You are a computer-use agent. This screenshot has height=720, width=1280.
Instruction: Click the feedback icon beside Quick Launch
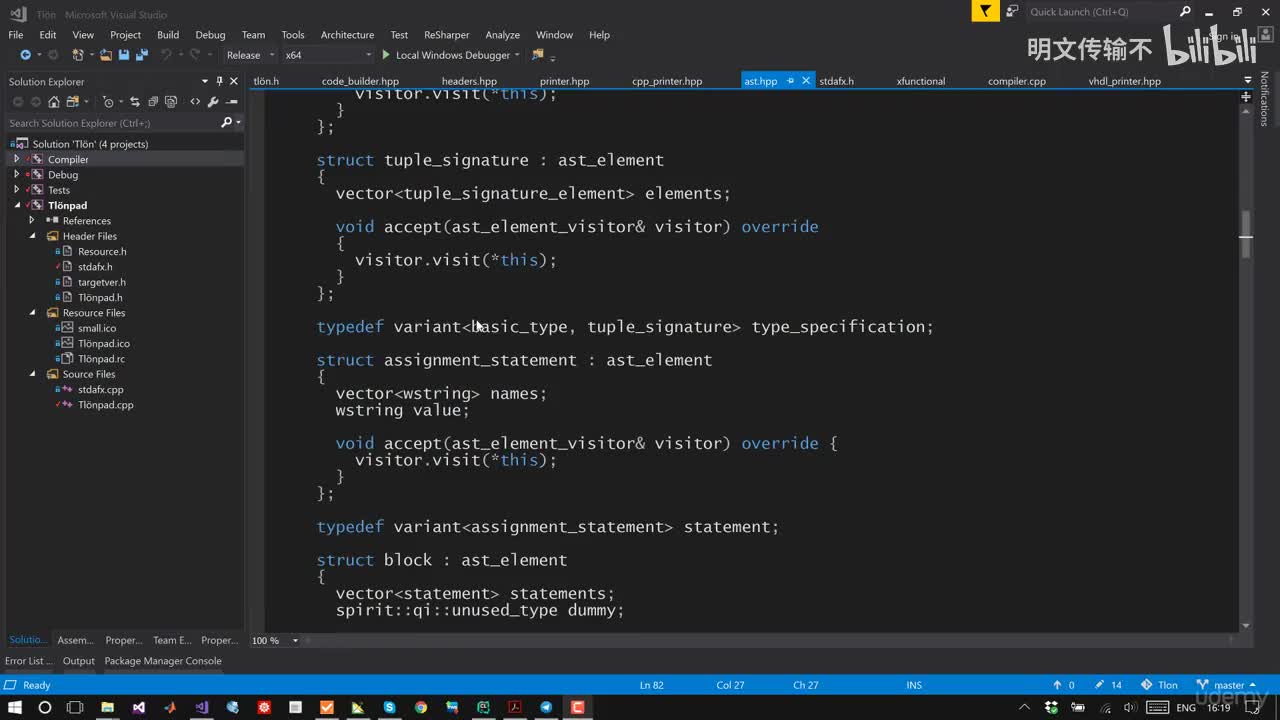coord(1012,12)
